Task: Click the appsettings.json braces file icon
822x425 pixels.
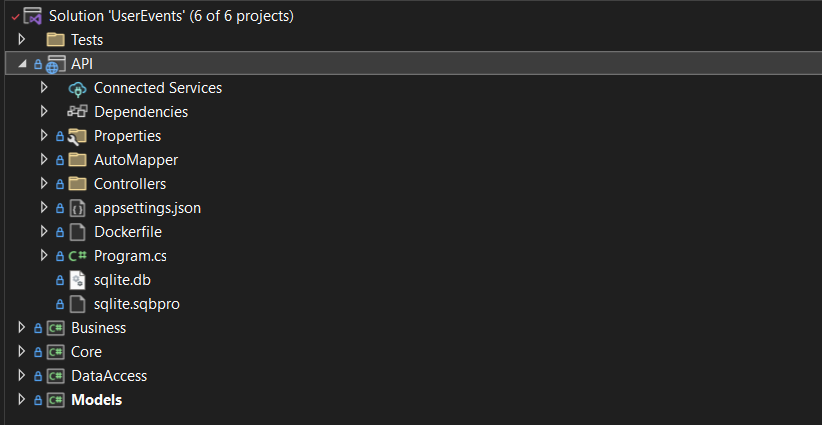Action: [78, 209]
